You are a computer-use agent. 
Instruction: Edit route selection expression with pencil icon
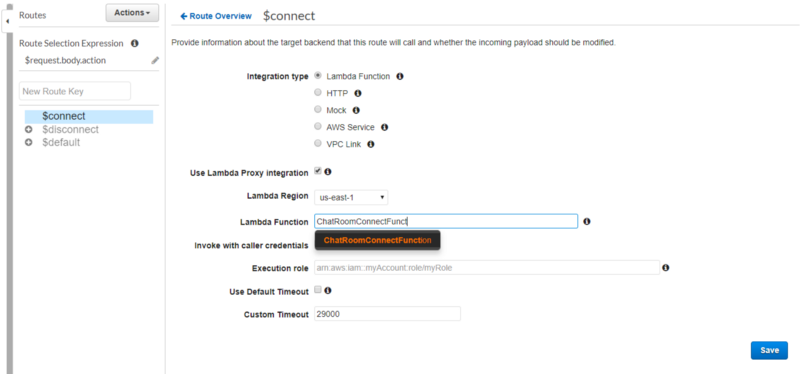coord(155,60)
